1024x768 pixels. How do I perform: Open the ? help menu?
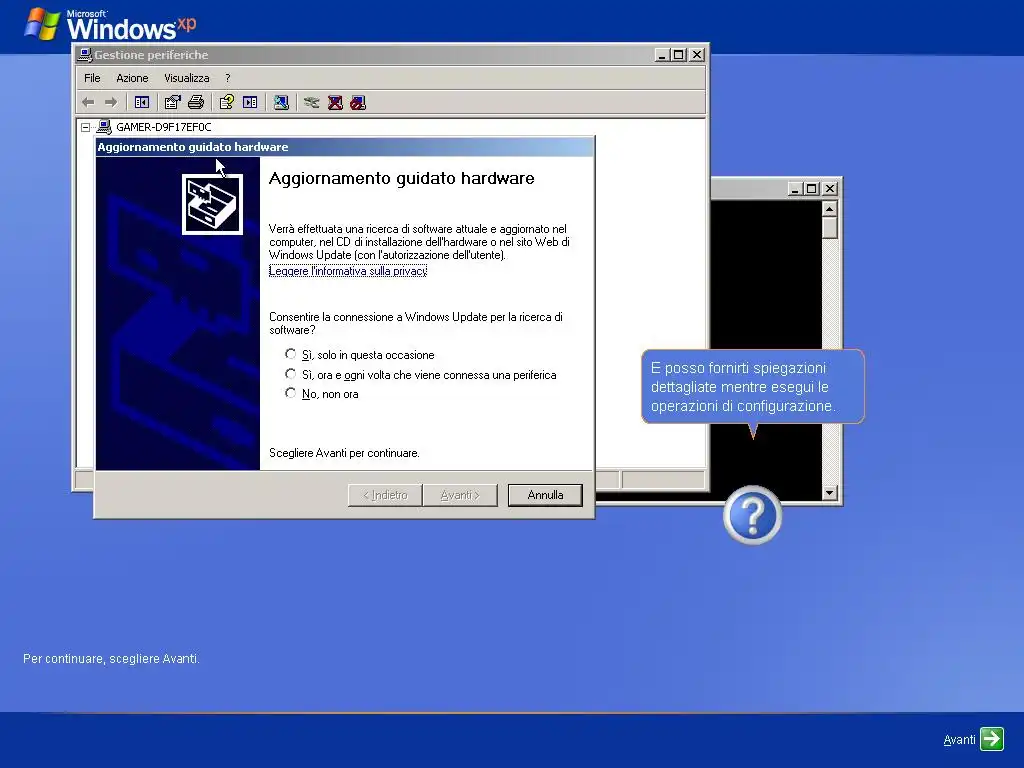click(228, 78)
